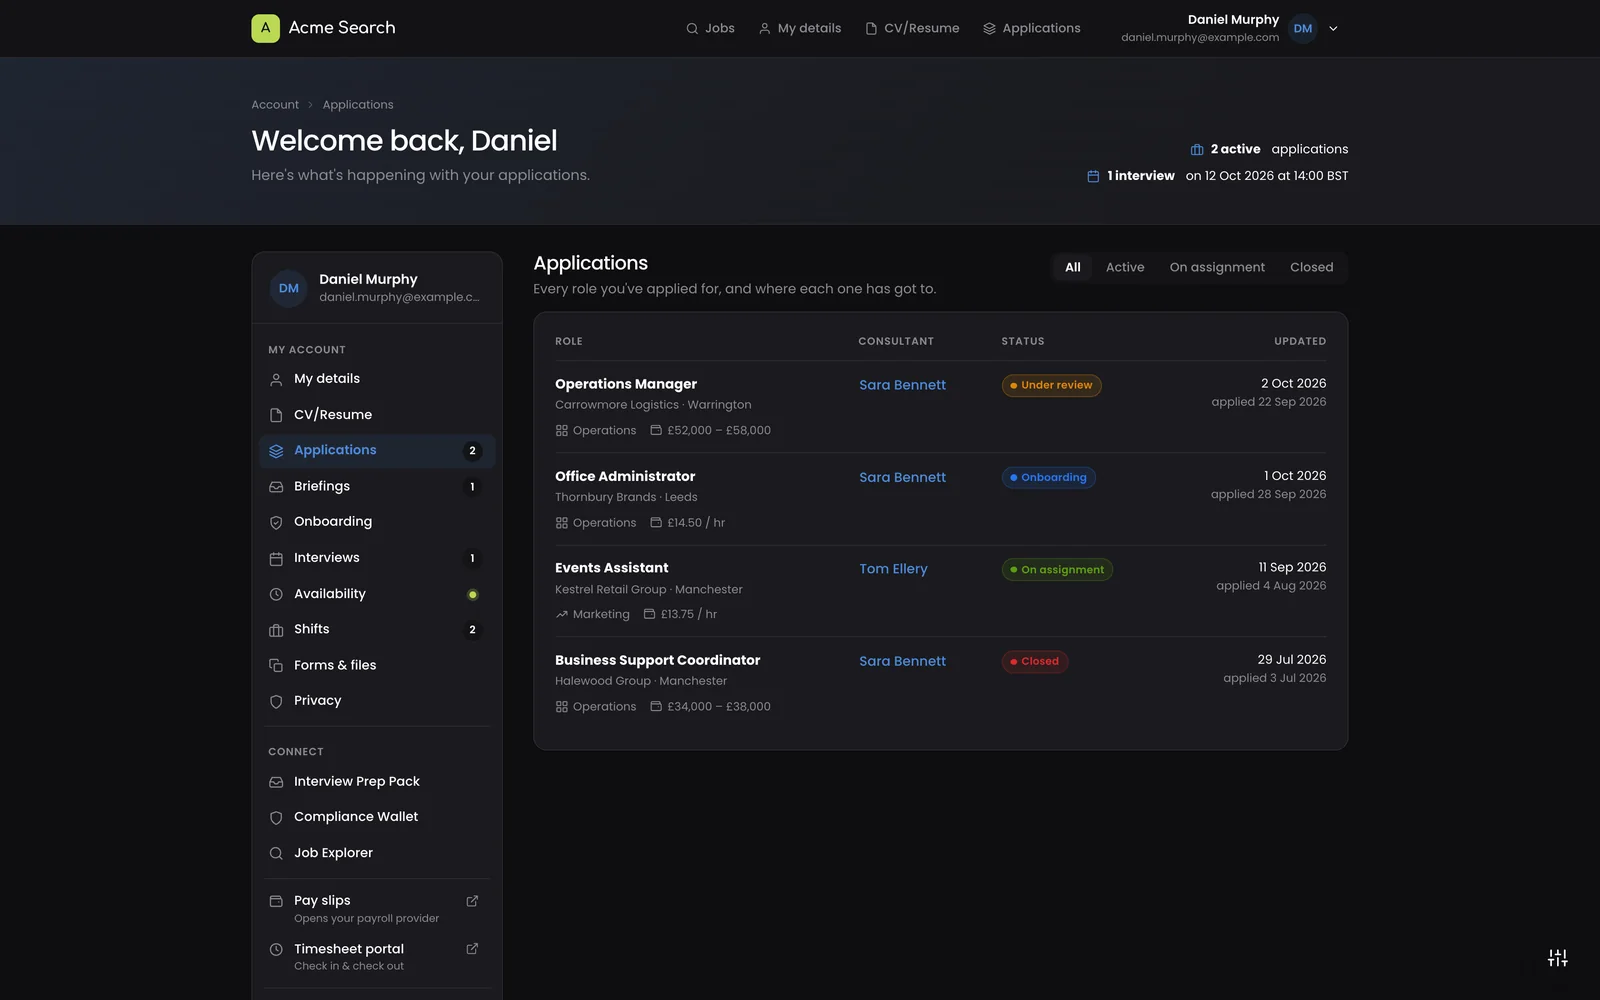This screenshot has width=1600, height=1000.
Task: Click the Under review status badge
Action: tap(1051, 385)
